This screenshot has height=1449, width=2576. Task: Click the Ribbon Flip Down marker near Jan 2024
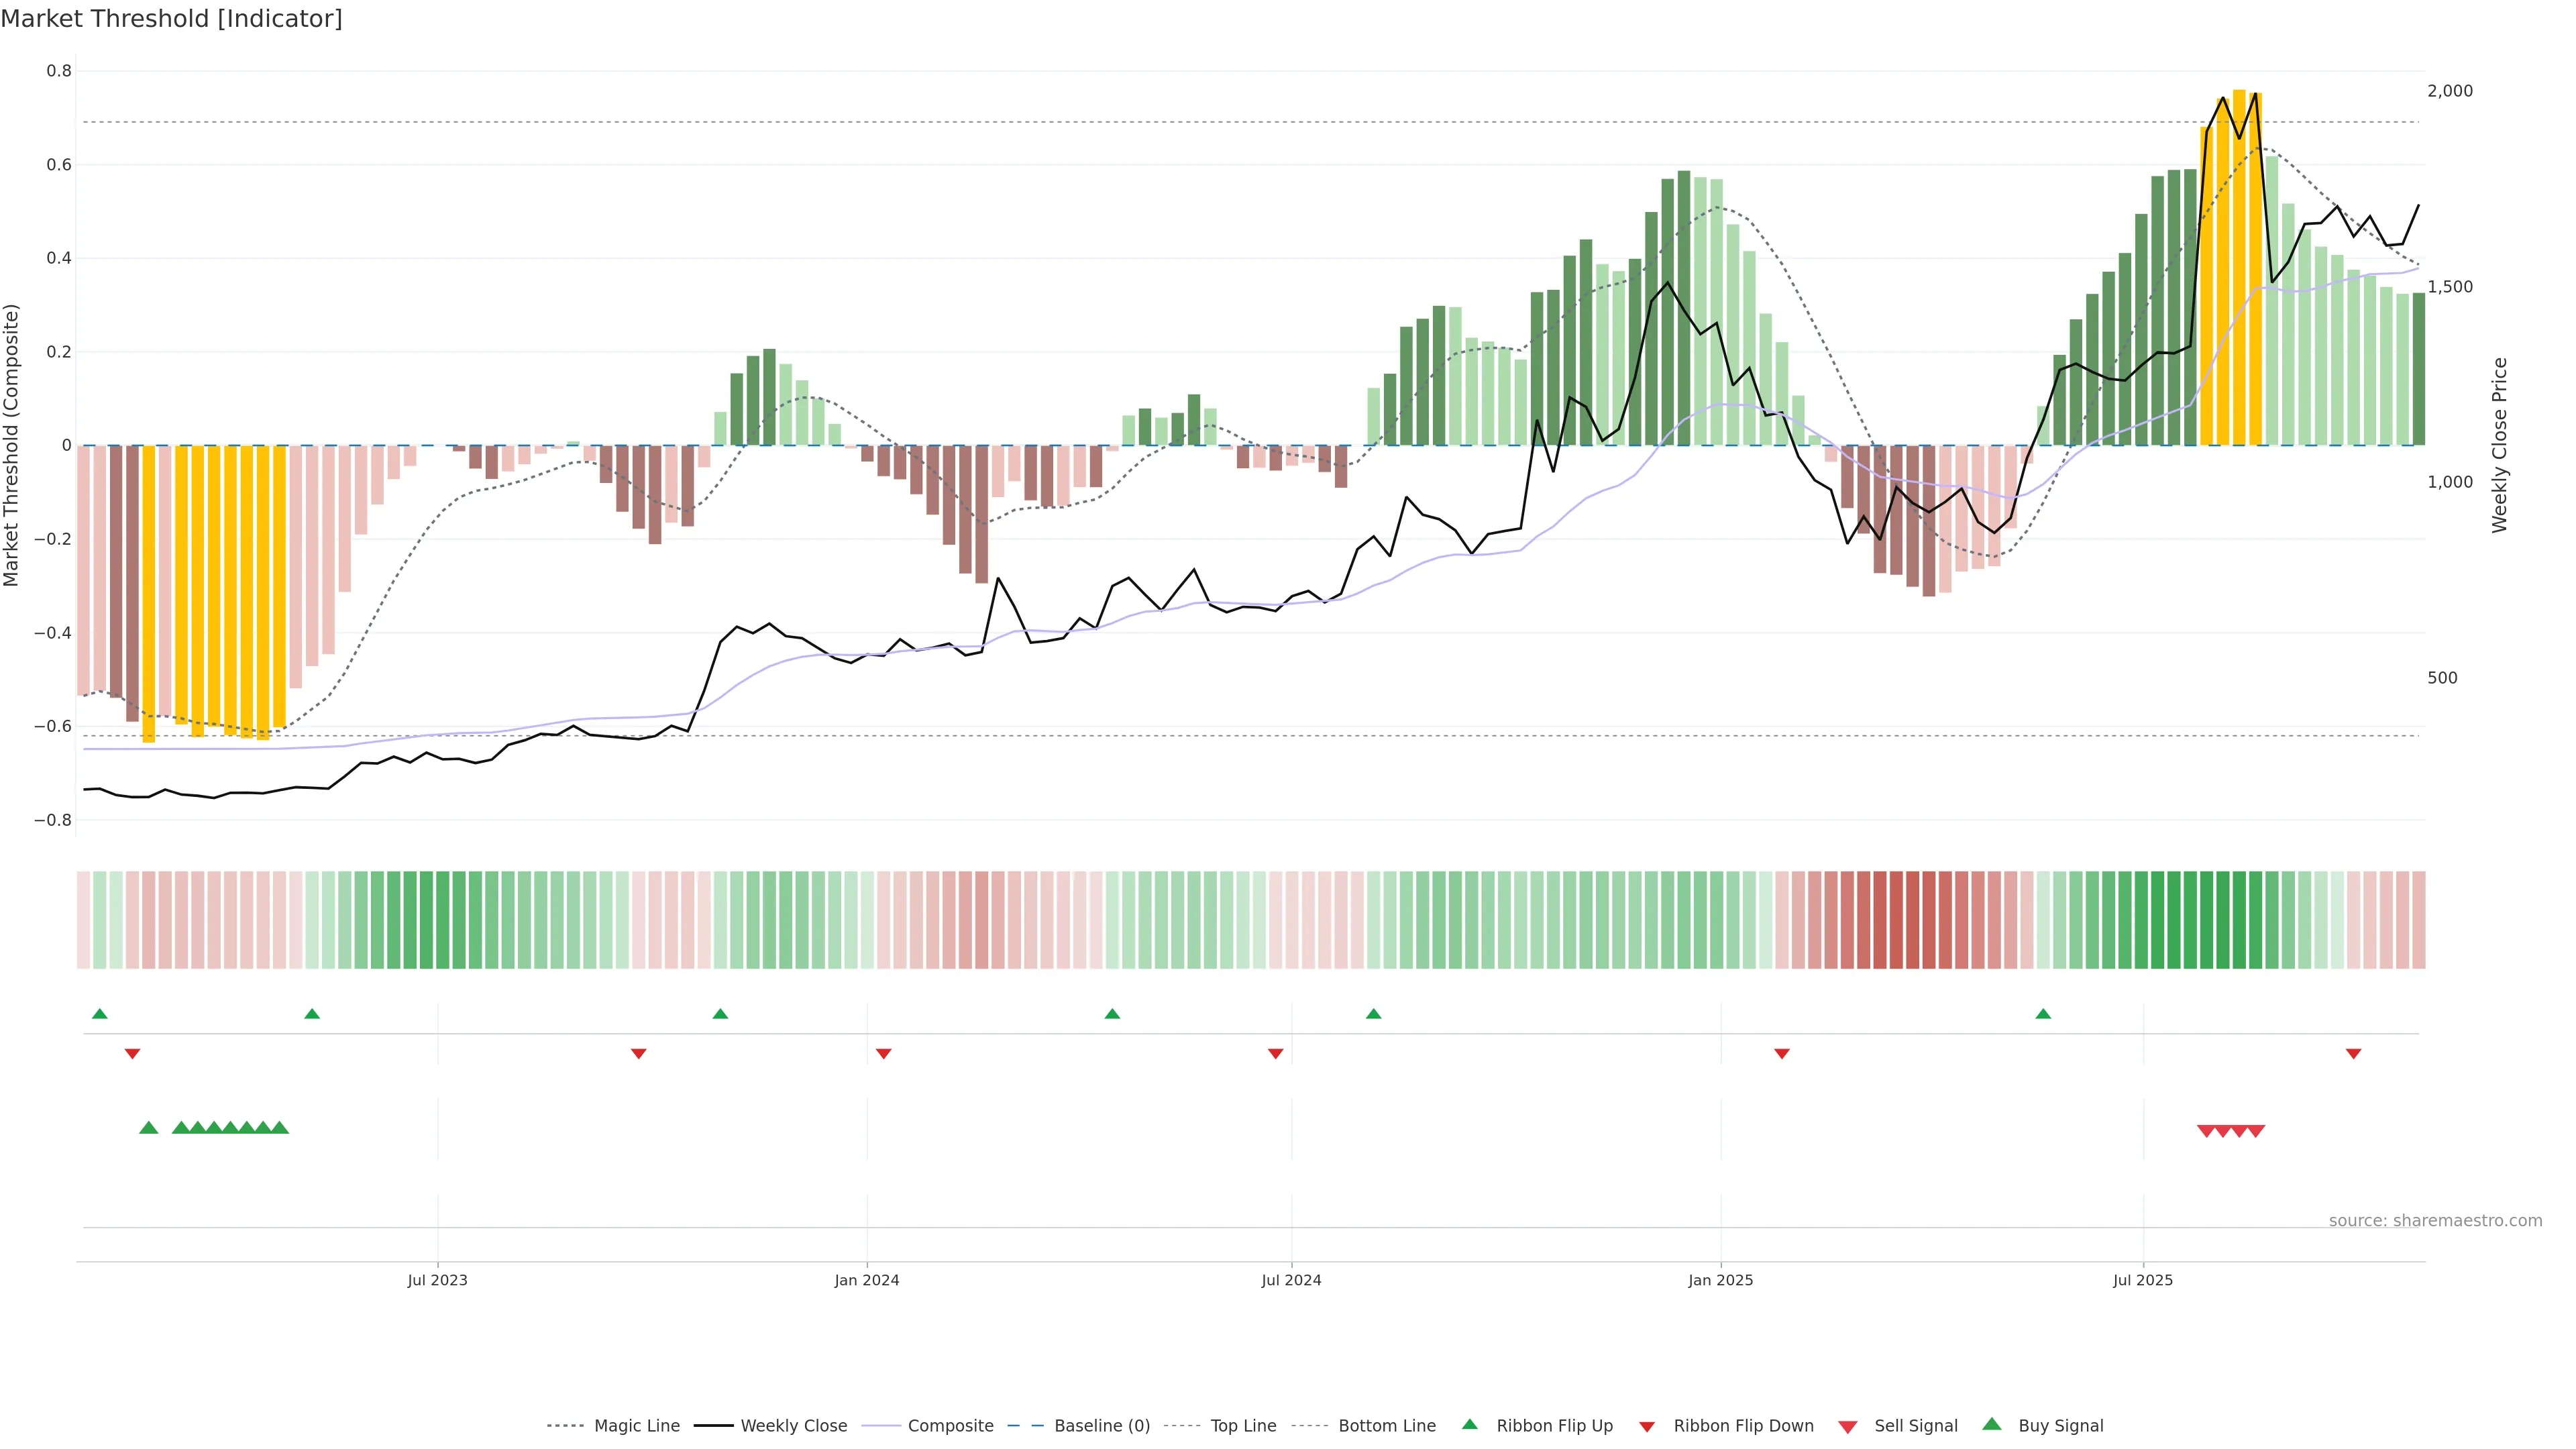pyautogui.click(x=883, y=1053)
